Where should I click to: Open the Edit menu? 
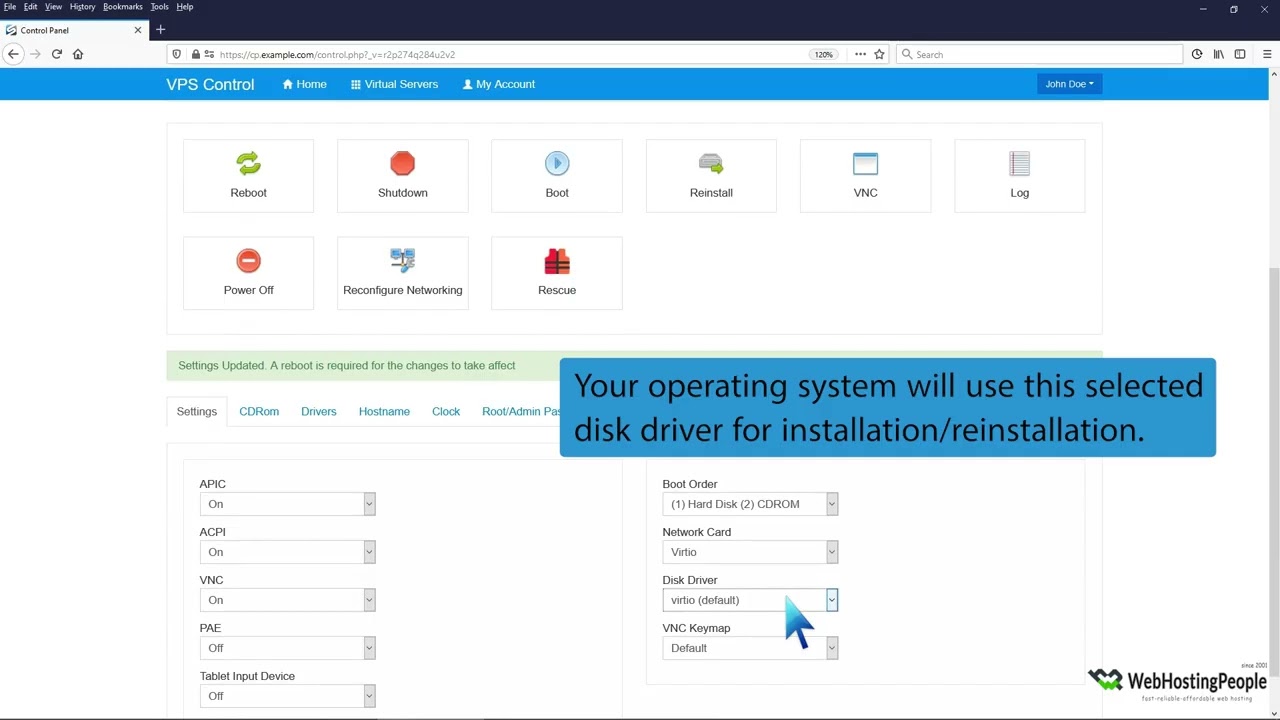[x=30, y=7]
